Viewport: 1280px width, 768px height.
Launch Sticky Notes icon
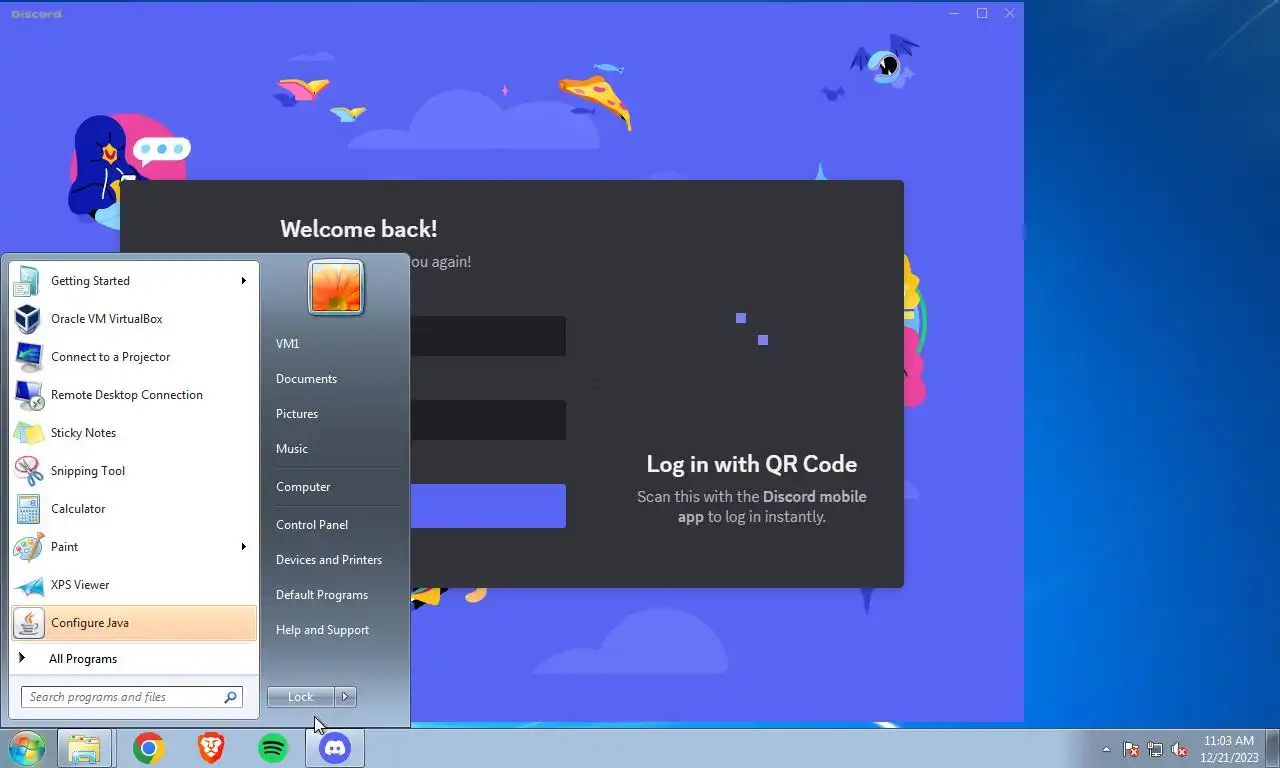tap(27, 433)
